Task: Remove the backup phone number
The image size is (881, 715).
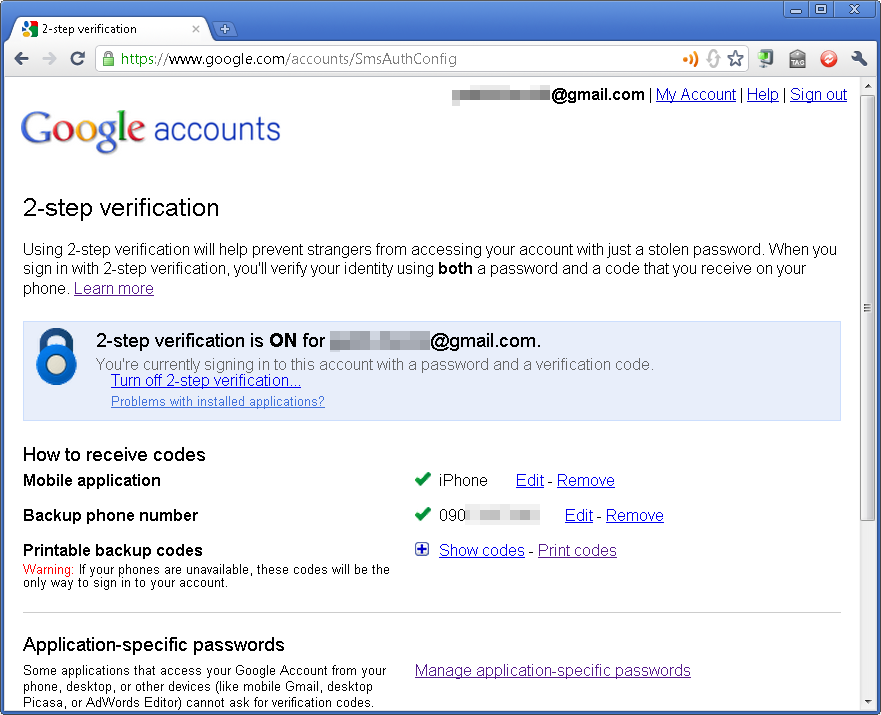Action: click(x=634, y=515)
